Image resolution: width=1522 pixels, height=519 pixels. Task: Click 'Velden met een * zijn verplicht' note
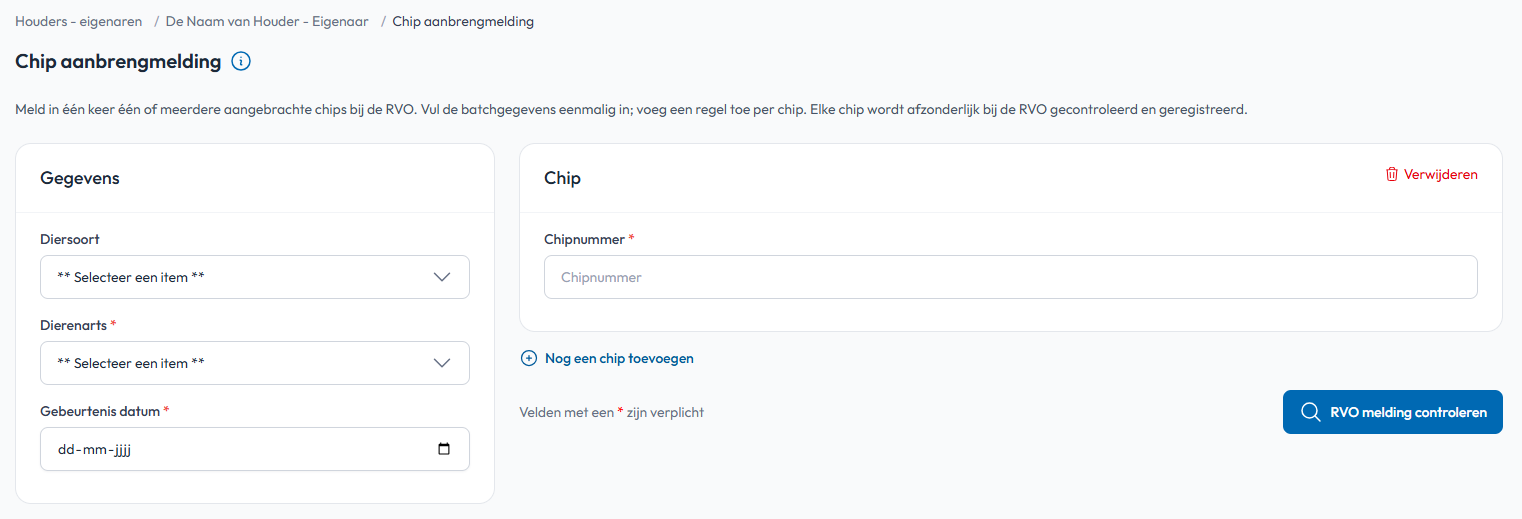pos(612,412)
